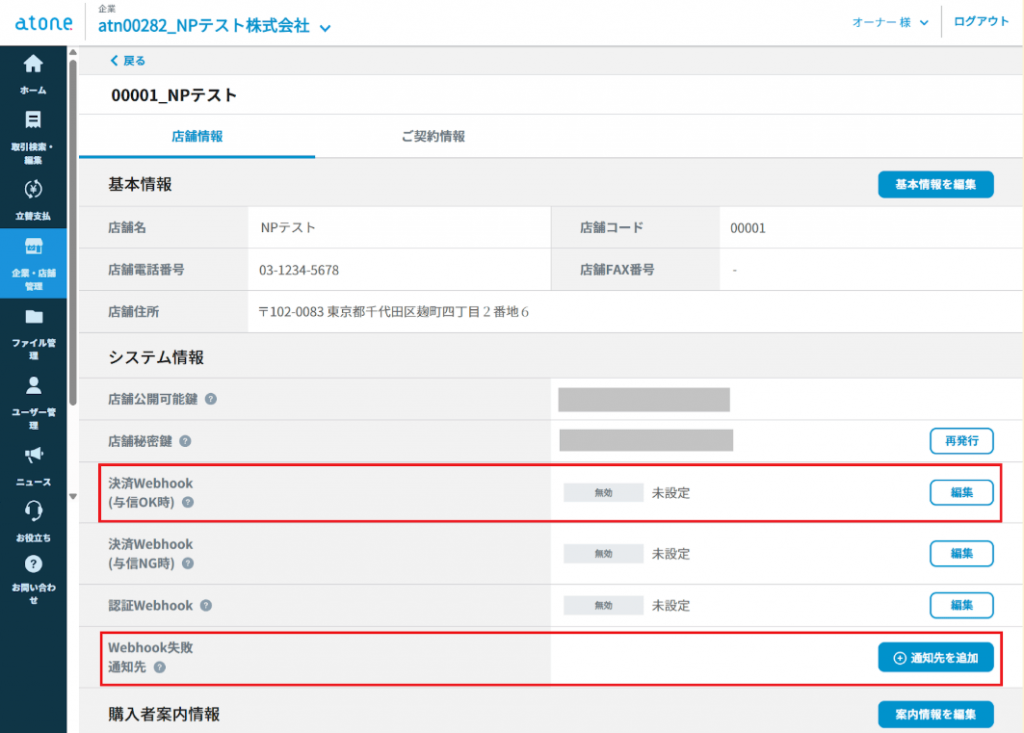Select the 店舗情報 tab
1024x733 pixels.
197,136
